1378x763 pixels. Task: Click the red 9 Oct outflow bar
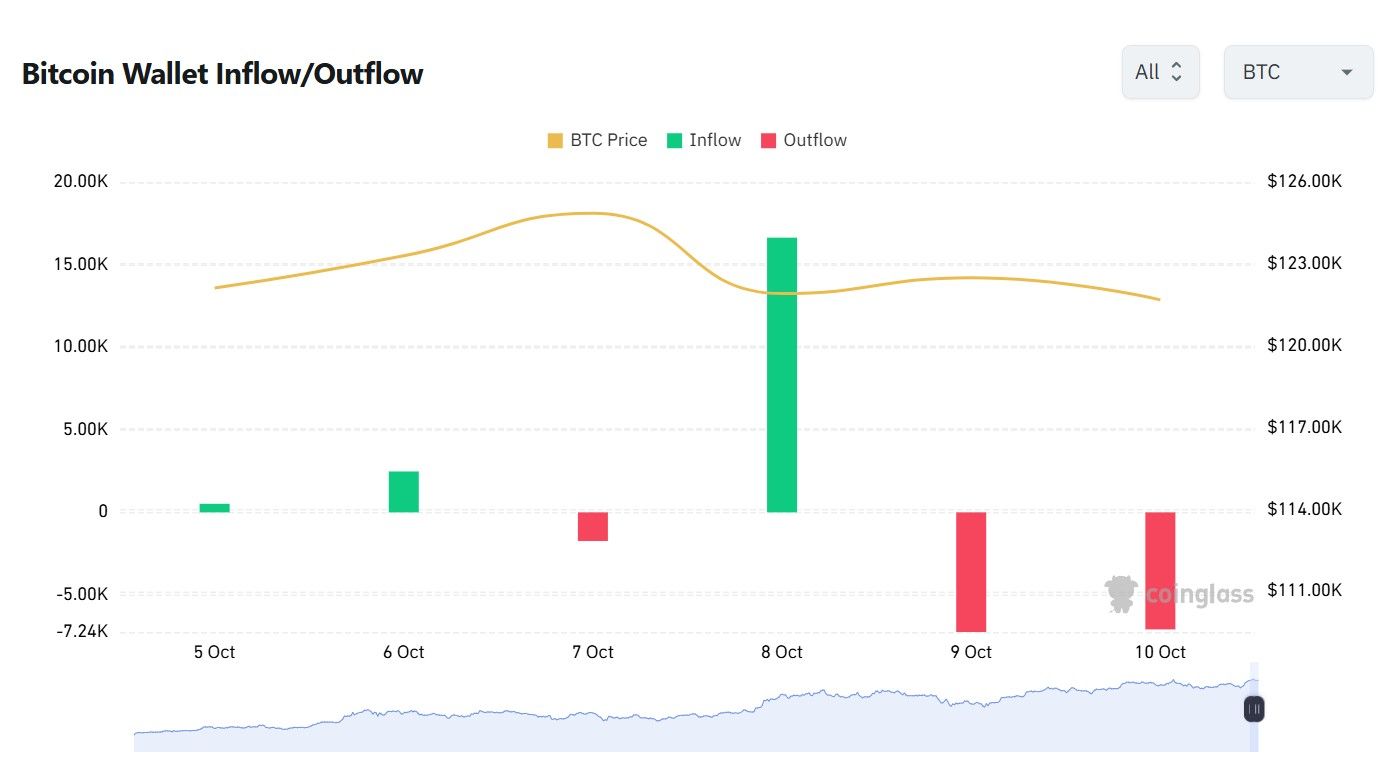point(971,571)
